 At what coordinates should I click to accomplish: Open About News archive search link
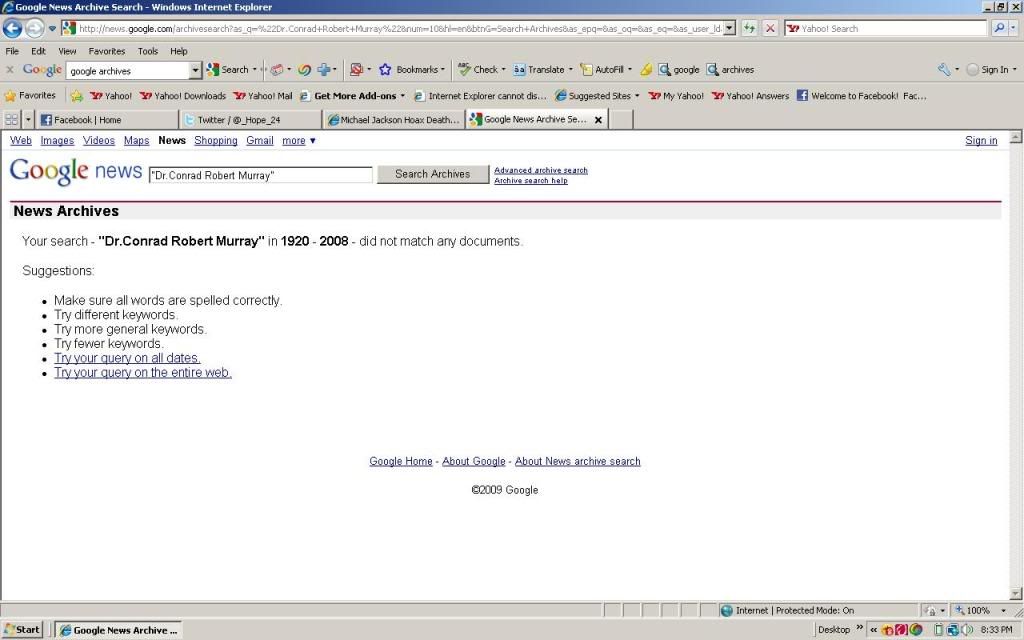coord(577,461)
